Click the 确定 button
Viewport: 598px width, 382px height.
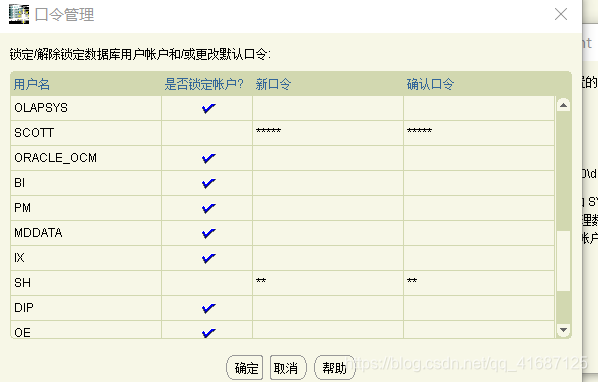tap(245, 368)
